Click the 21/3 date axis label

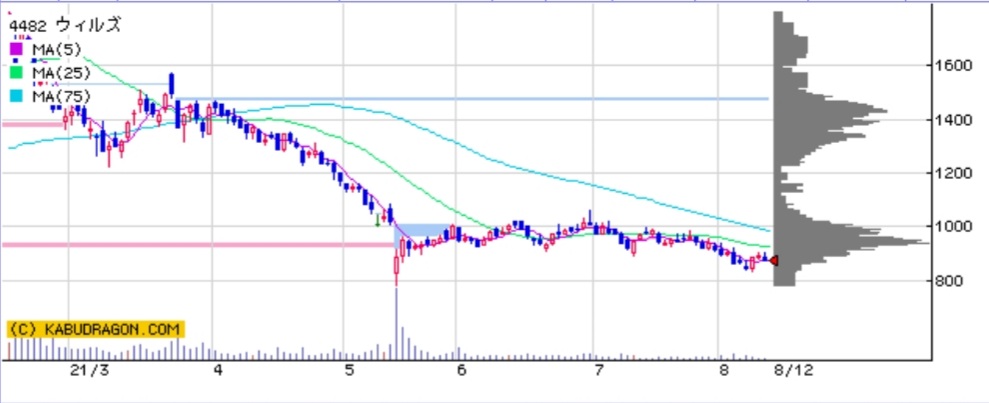90,370
